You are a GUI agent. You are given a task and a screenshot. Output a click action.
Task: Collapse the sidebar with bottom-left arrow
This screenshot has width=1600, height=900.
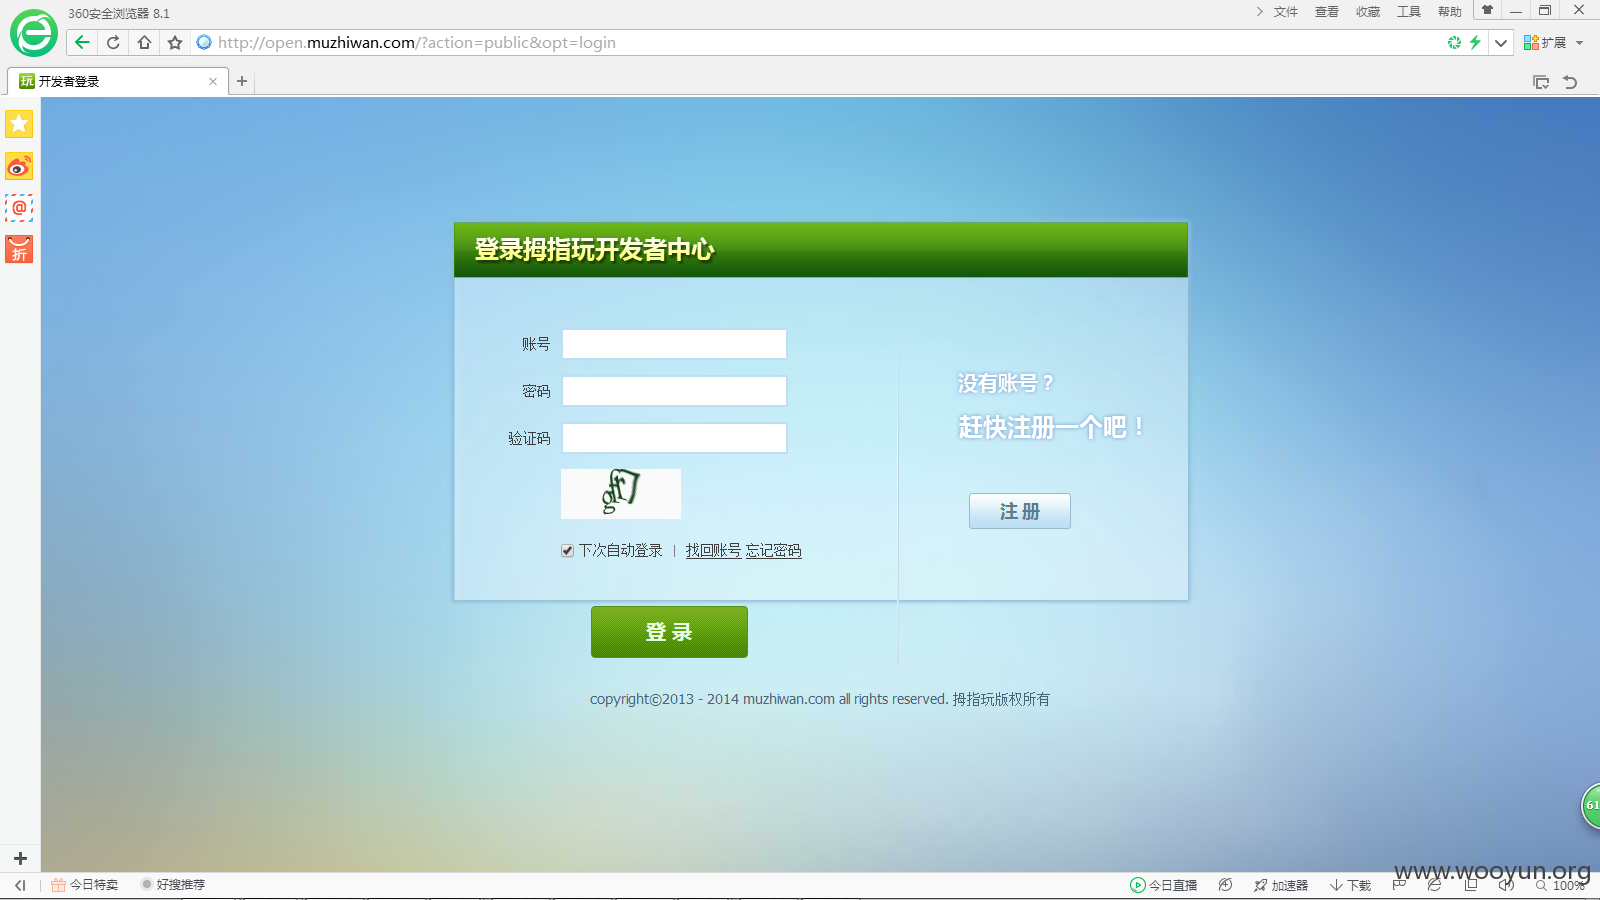pos(20,885)
